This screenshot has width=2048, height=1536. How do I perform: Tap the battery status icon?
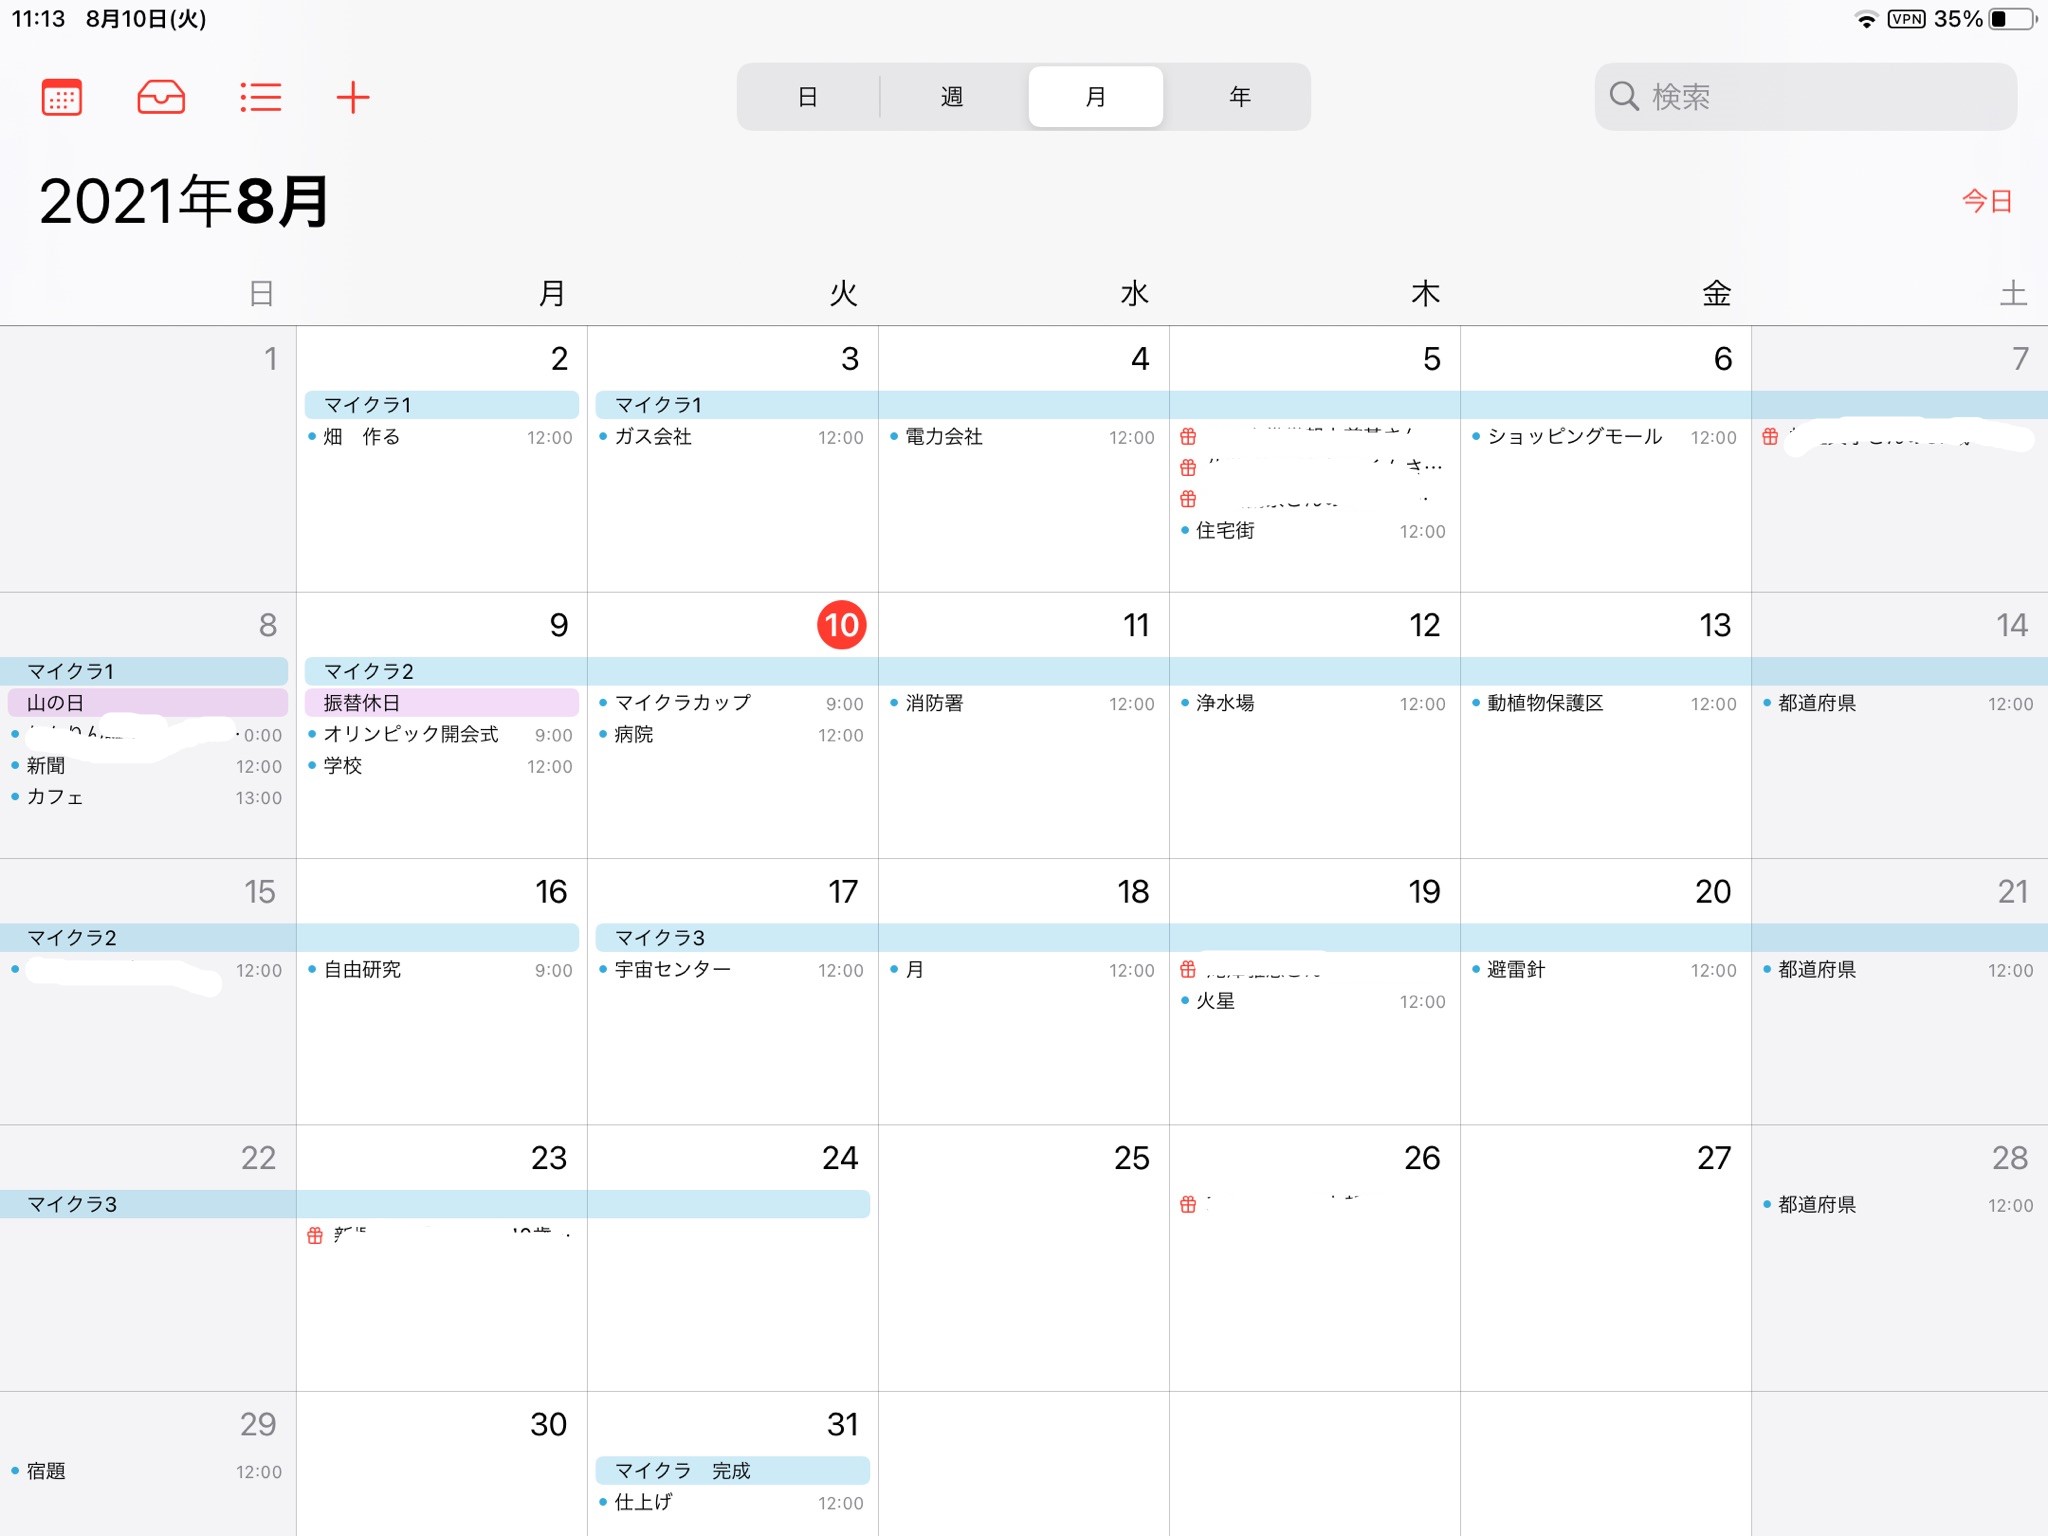2013,19
